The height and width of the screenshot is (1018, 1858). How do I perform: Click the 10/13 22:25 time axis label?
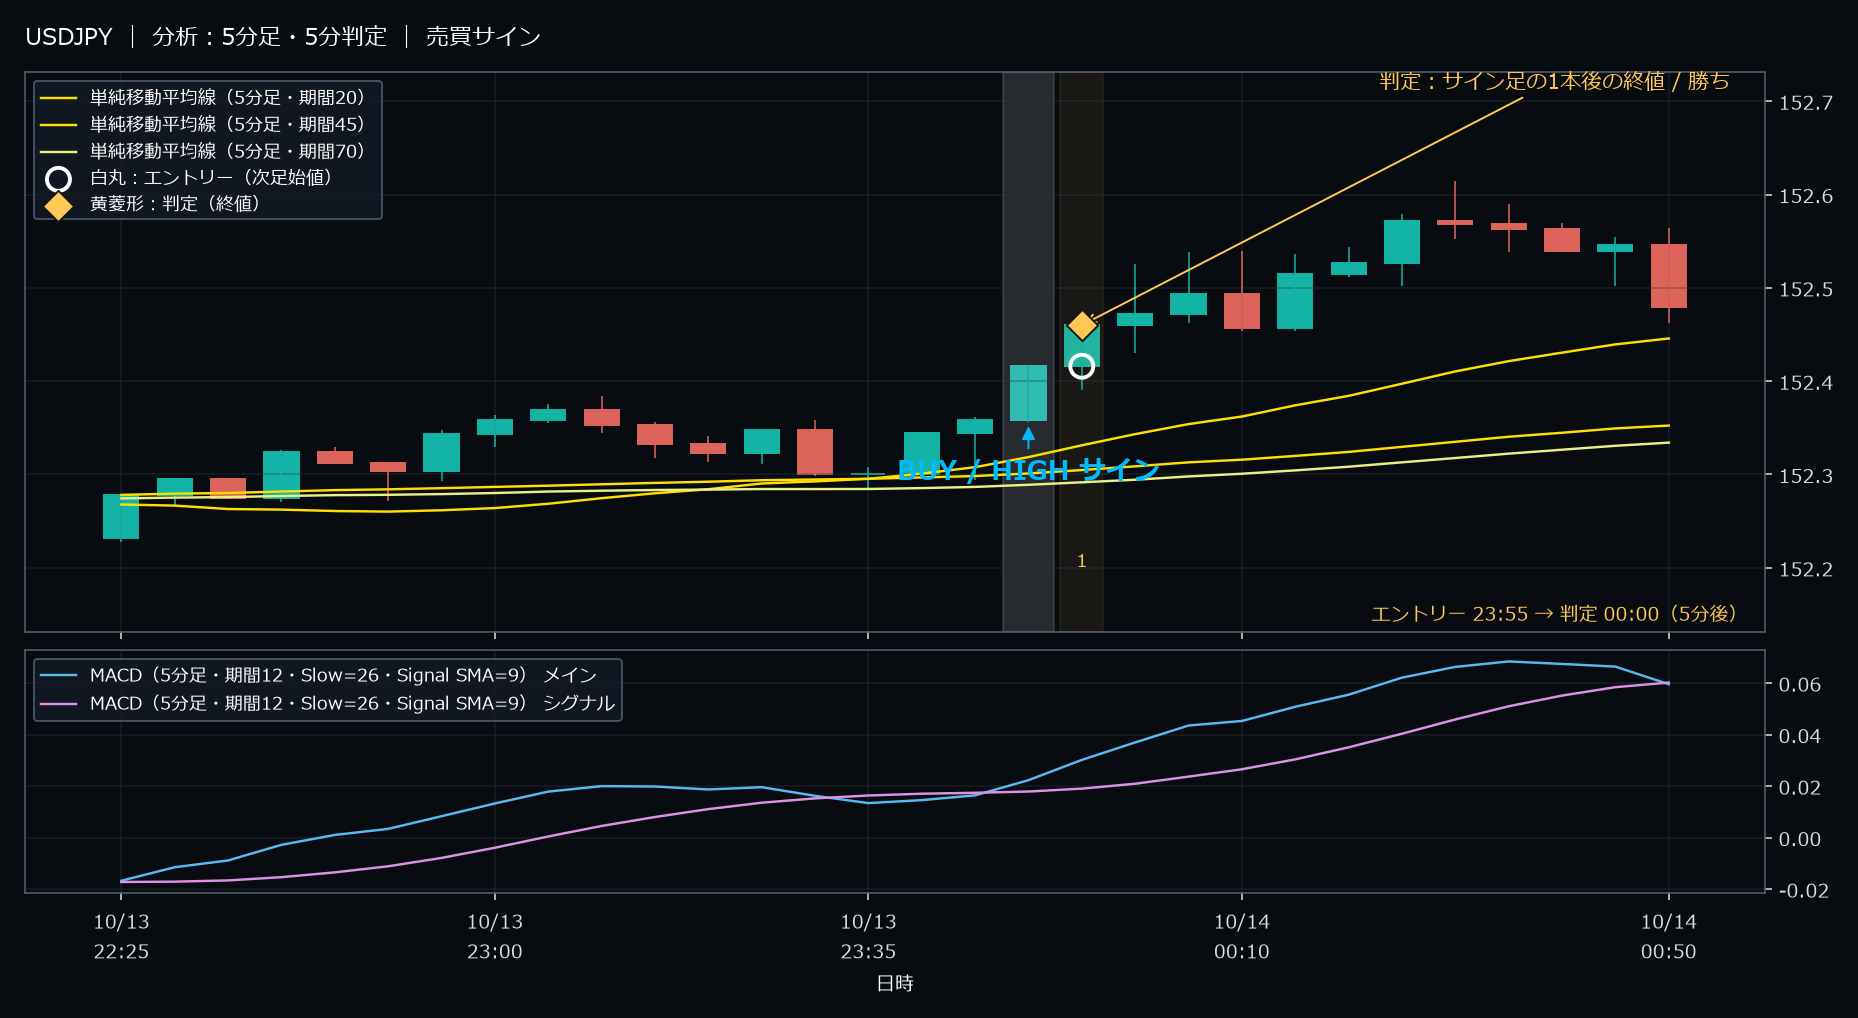[x=121, y=937]
